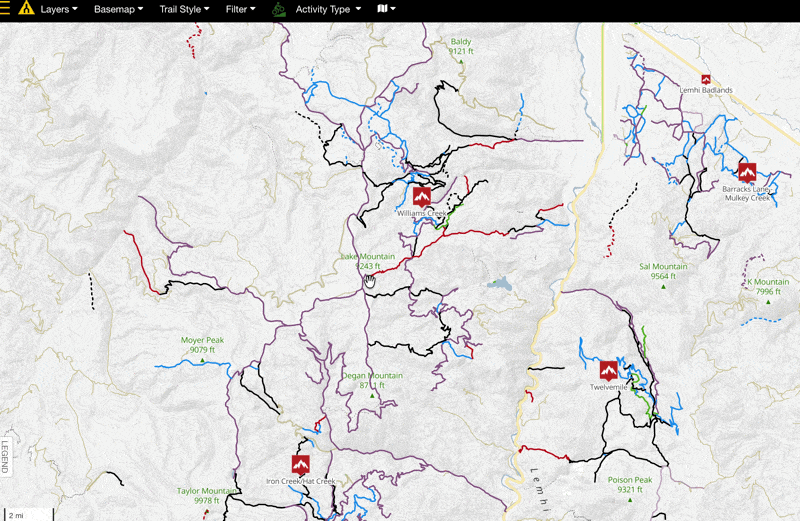Expand the Activity Type dropdown
Screen dimensions: 800x521
328,9
